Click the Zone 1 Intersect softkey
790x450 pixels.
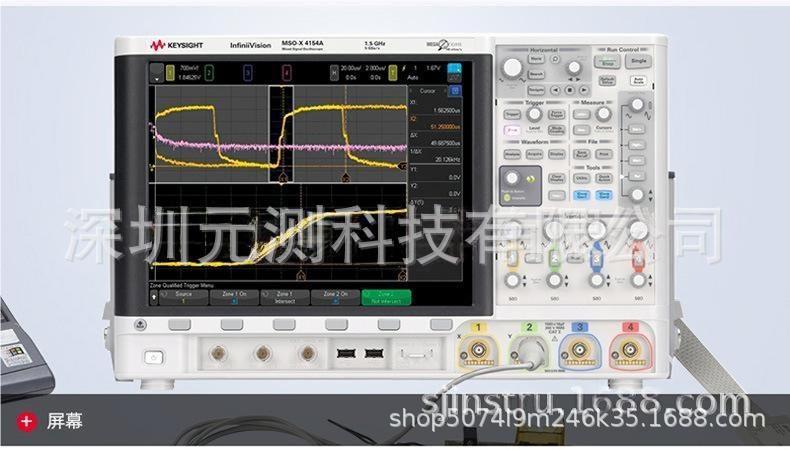tap(285, 297)
